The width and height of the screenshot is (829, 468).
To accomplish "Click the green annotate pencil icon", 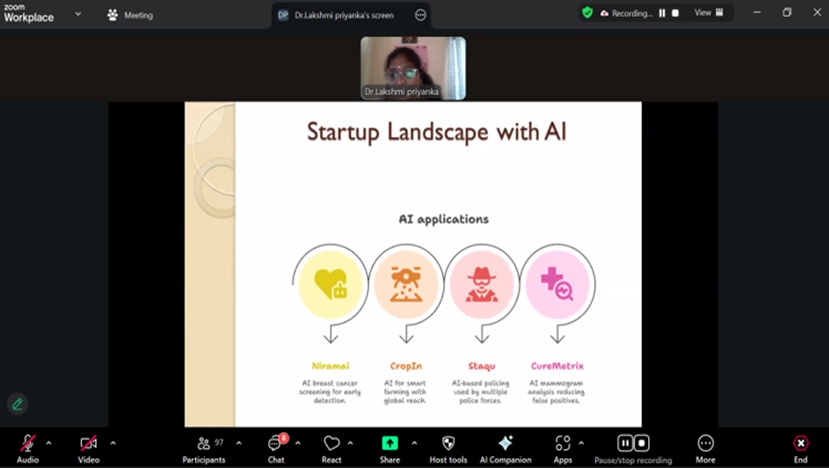I will tap(17, 404).
